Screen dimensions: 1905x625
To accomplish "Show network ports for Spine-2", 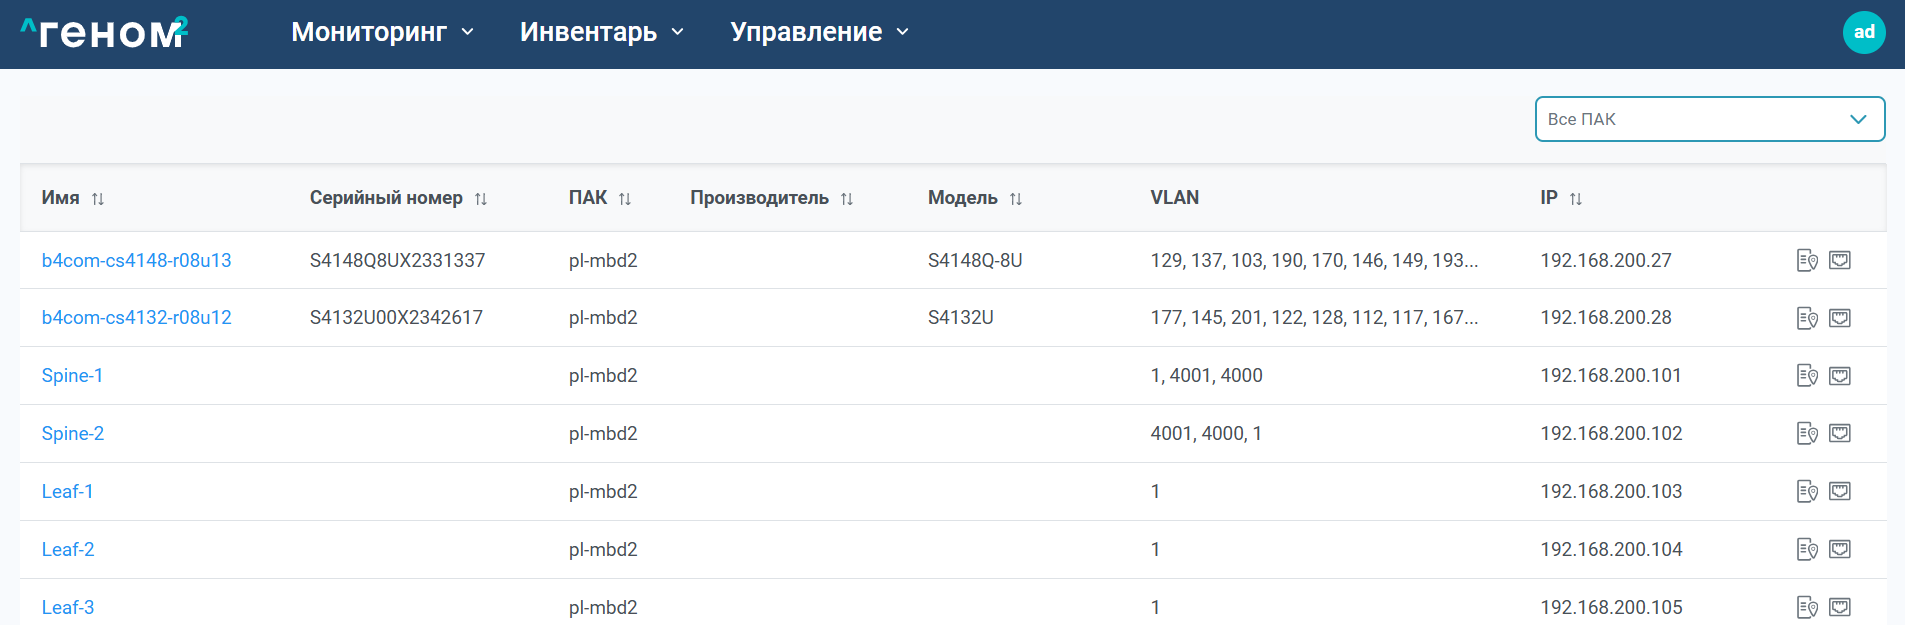I will pos(1839,433).
